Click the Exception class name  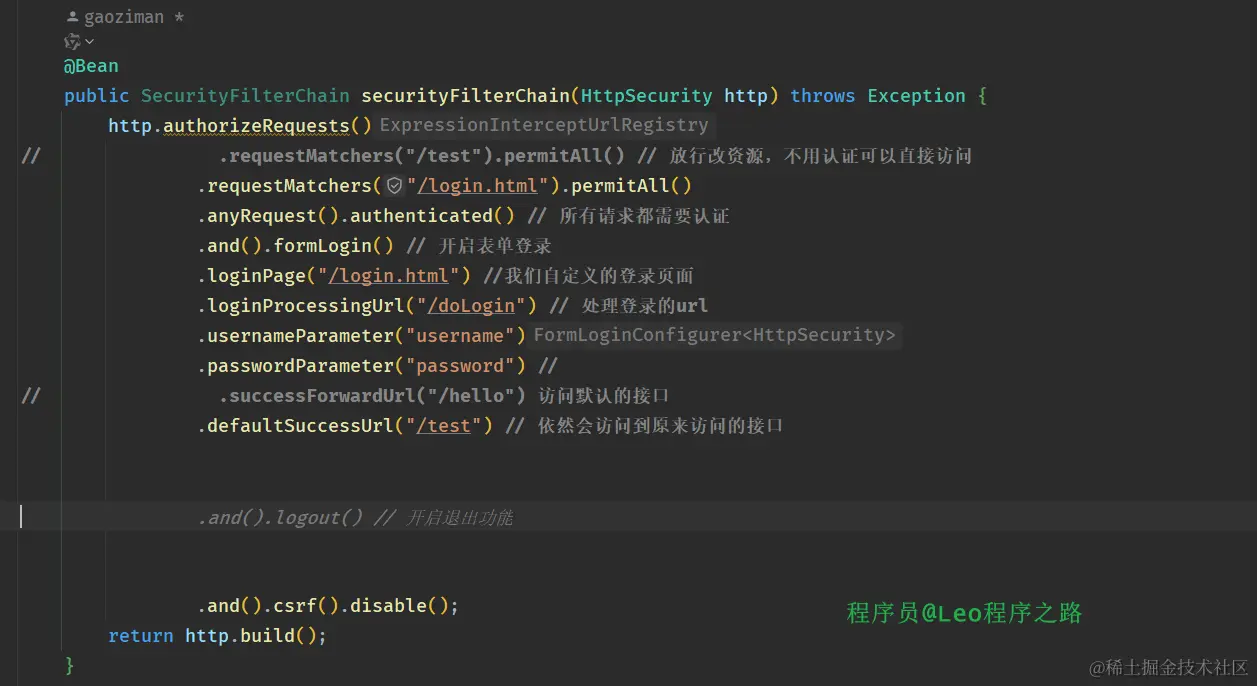[916, 96]
